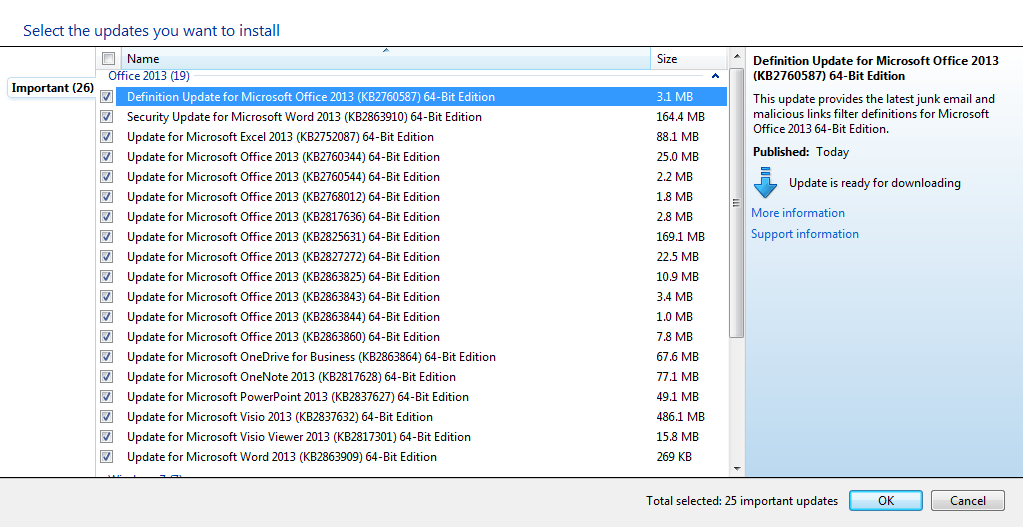This screenshot has width=1023, height=527.
Task: Select Update for Office KB2760344 row
Action: click(x=421, y=157)
